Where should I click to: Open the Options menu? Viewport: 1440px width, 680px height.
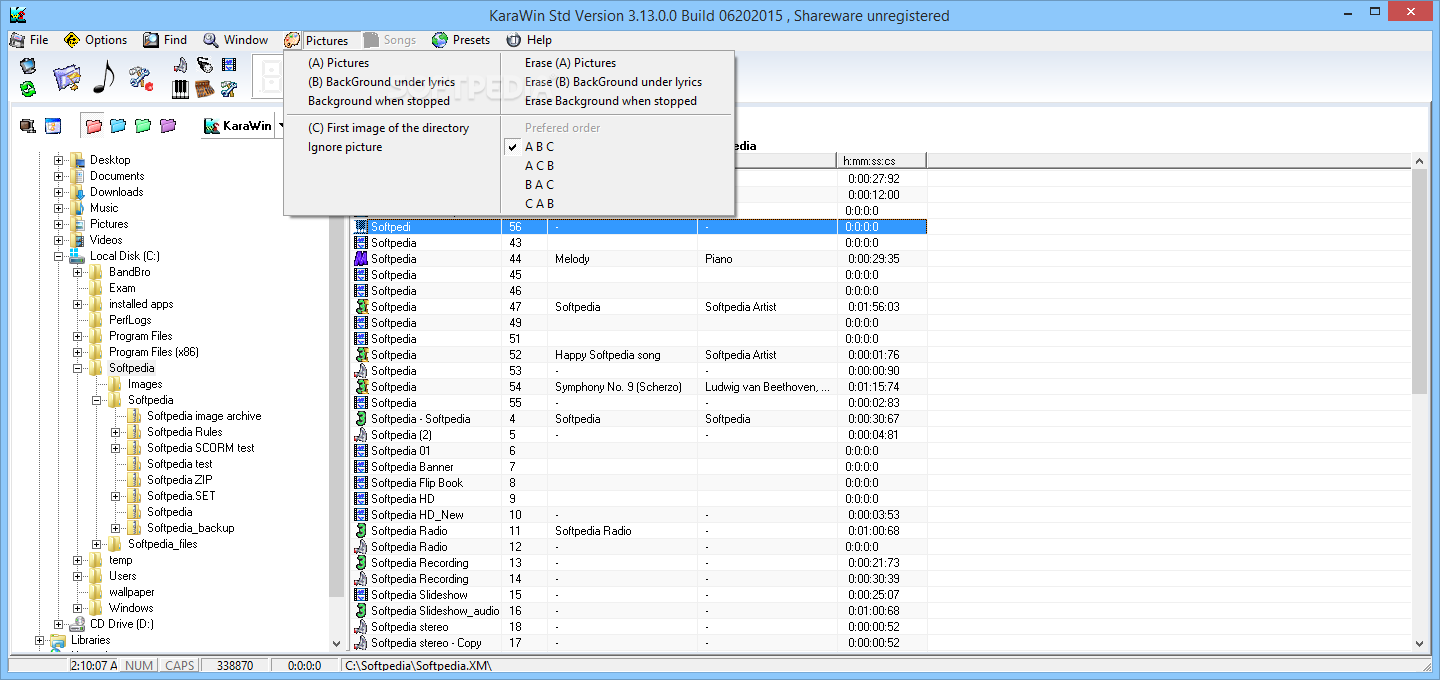[x=95, y=40]
